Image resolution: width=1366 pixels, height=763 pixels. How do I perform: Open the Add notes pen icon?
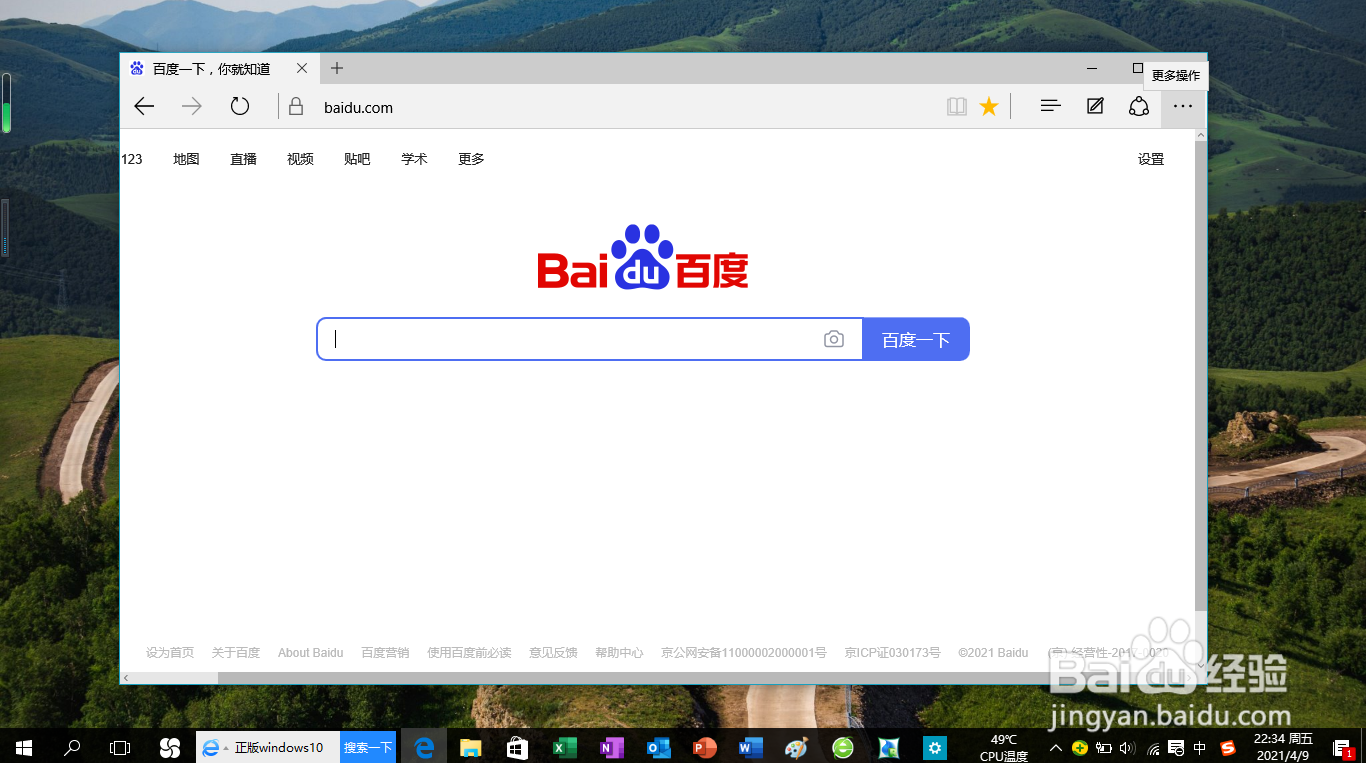pos(1095,106)
